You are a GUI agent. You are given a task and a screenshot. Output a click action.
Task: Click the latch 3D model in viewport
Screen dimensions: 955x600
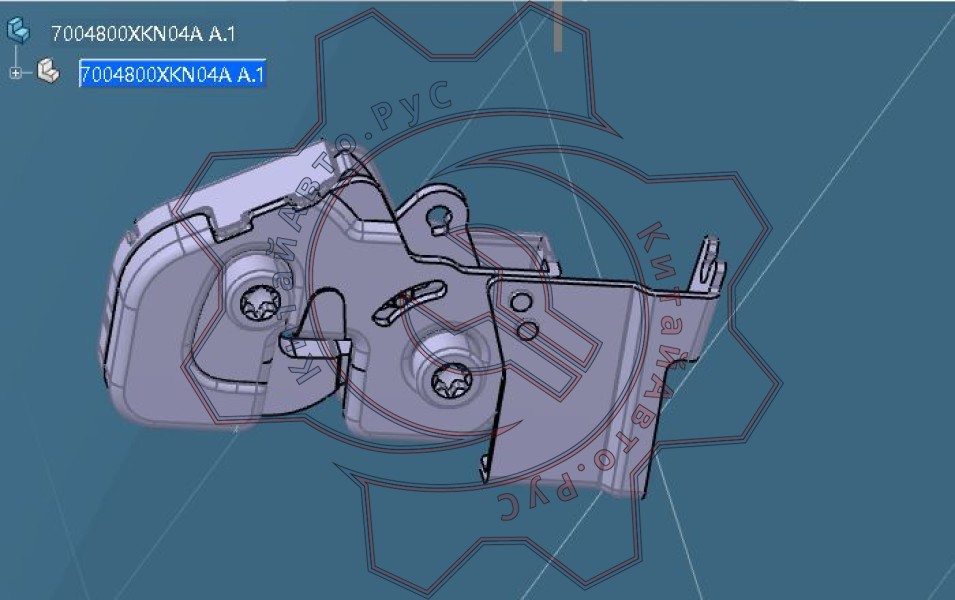pos(414,317)
